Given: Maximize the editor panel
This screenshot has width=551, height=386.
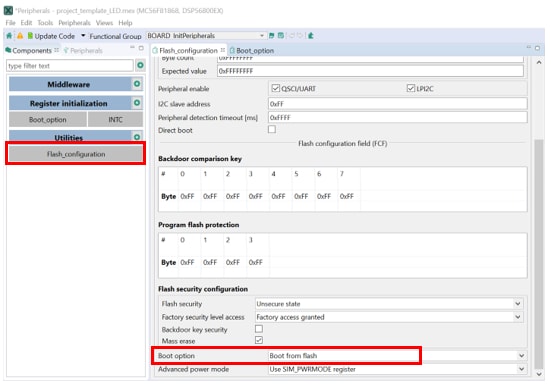Looking at the screenshot, I should 537,48.
